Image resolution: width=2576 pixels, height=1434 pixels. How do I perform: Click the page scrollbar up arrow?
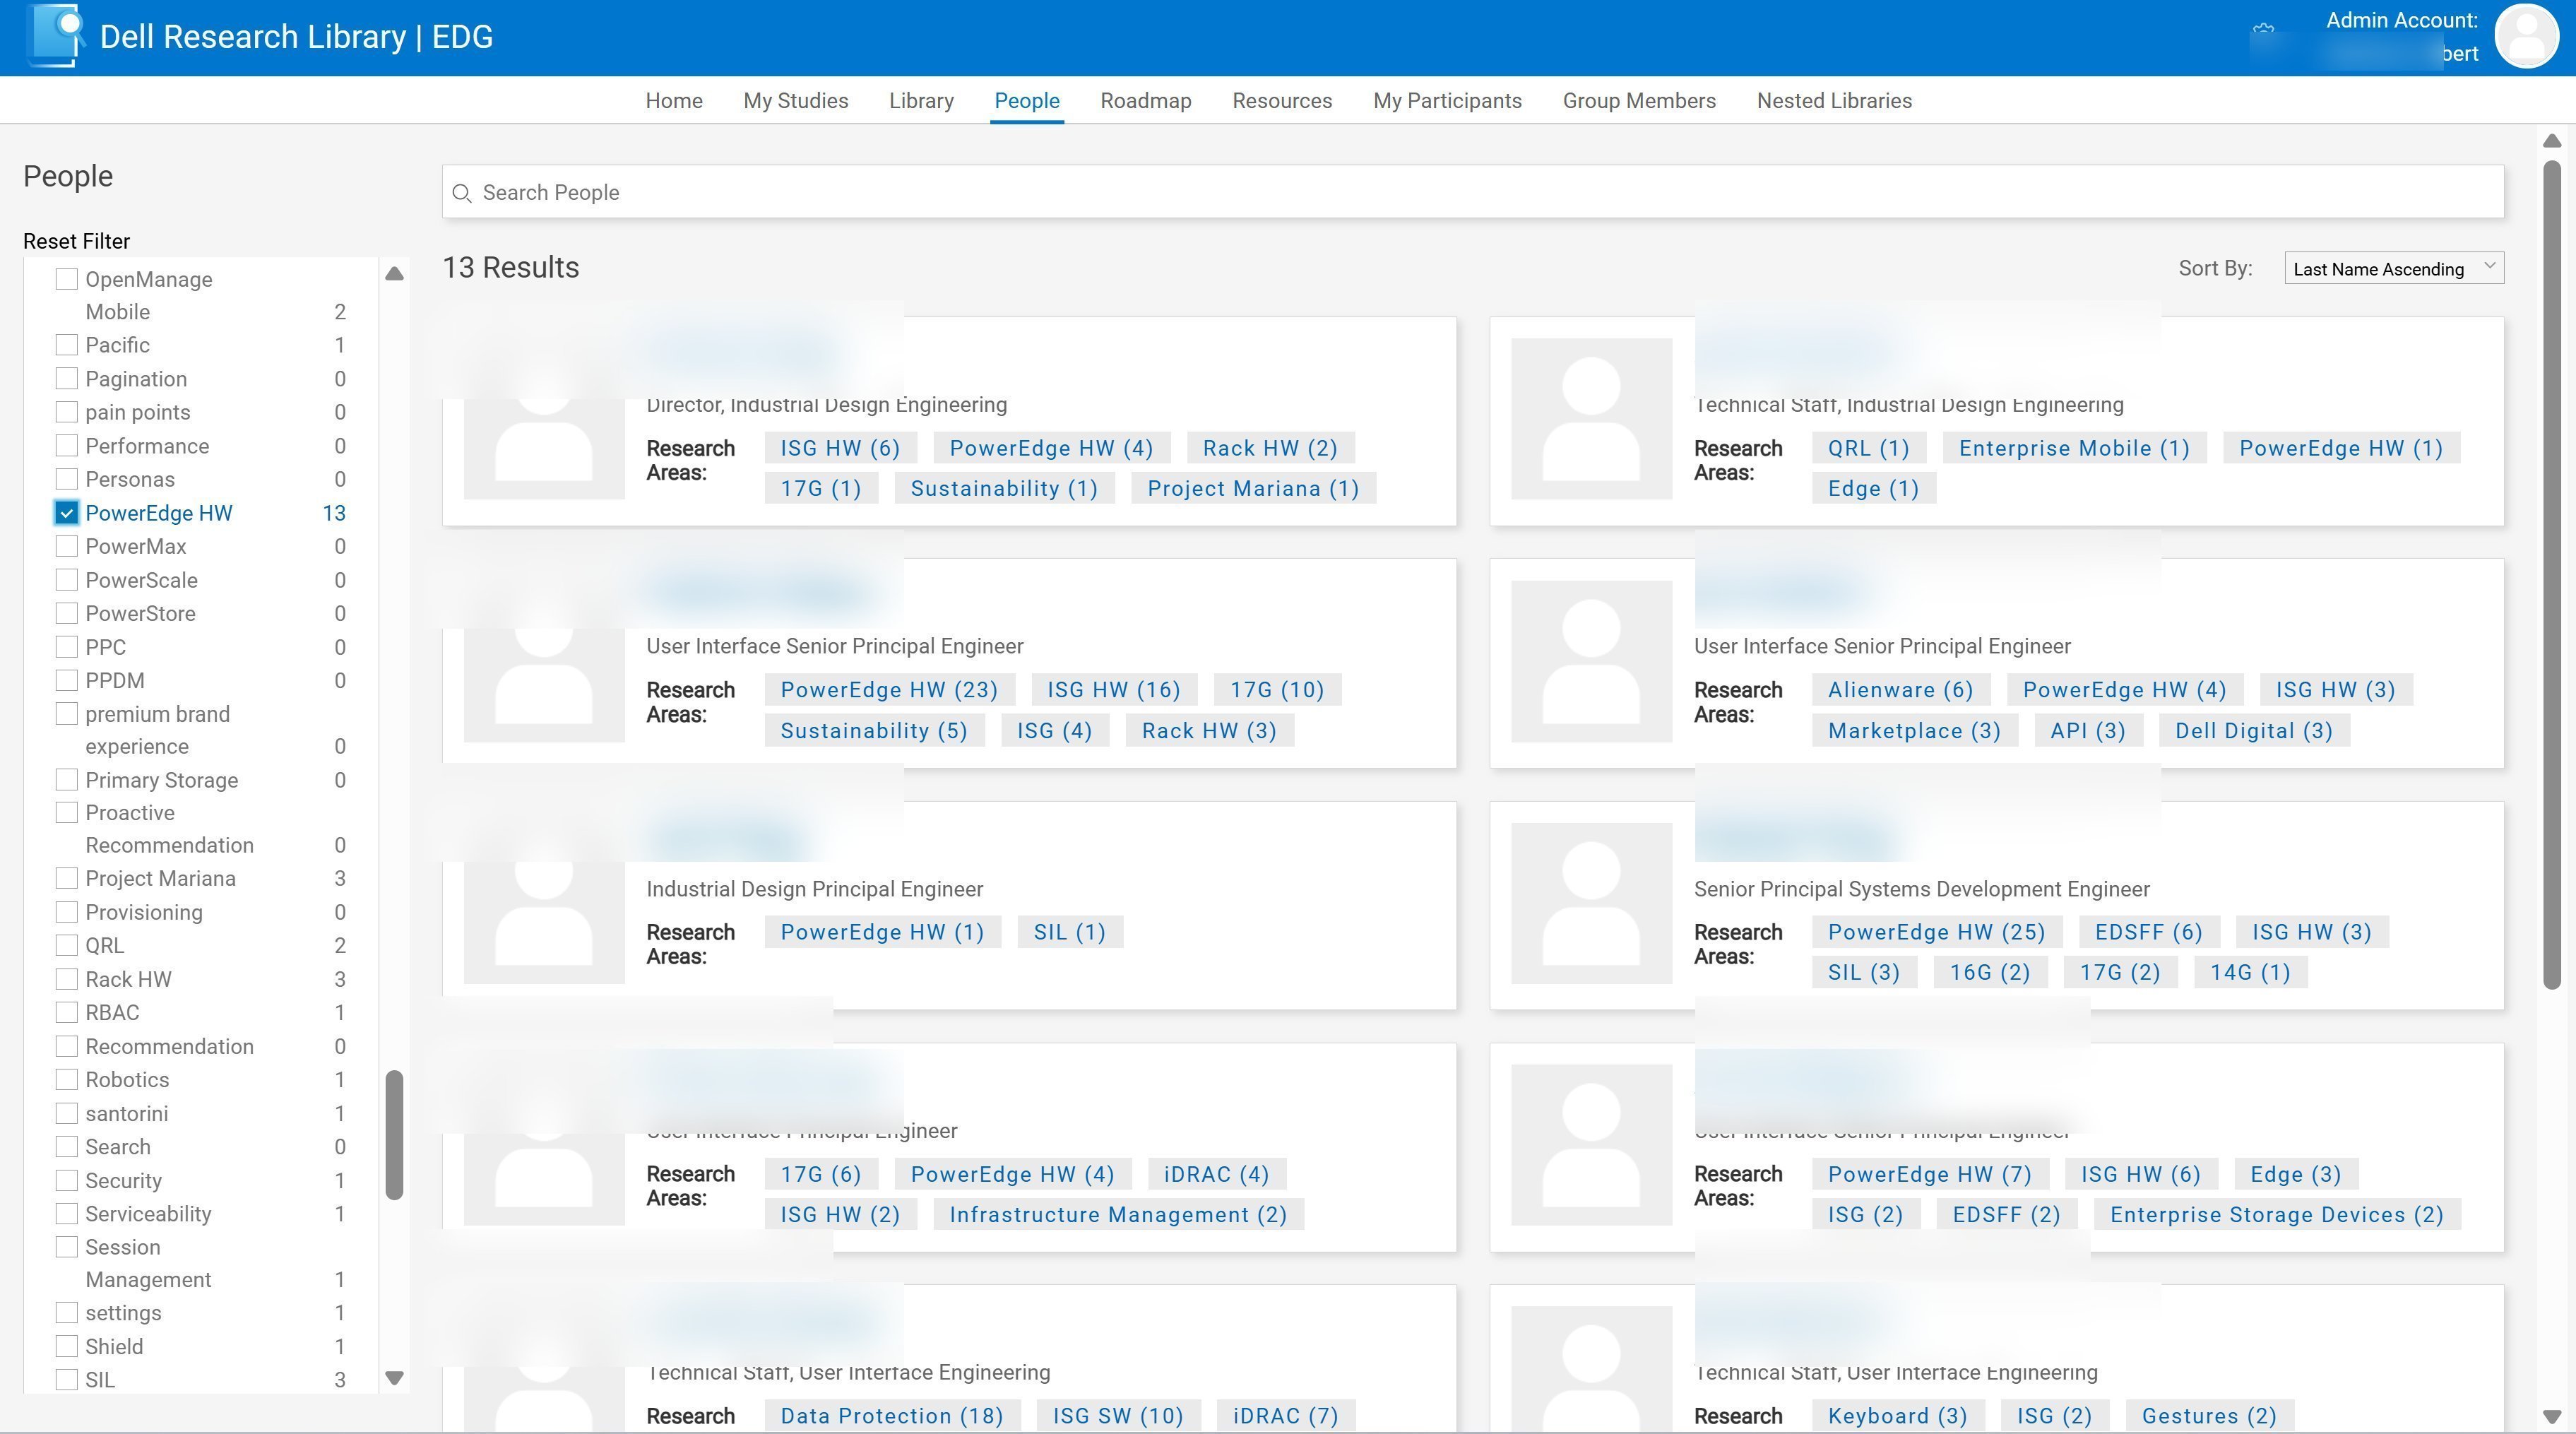pyautogui.click(x=2551, y=141)
